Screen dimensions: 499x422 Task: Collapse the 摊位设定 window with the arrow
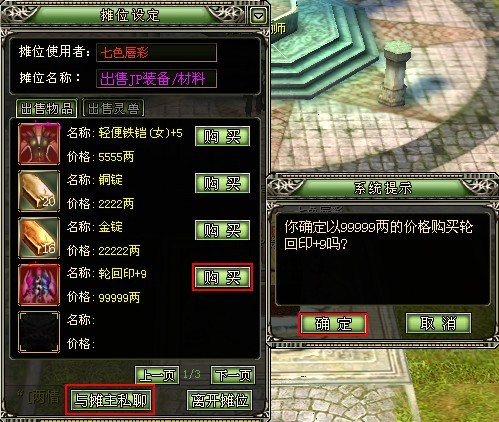tap(258, 15)
